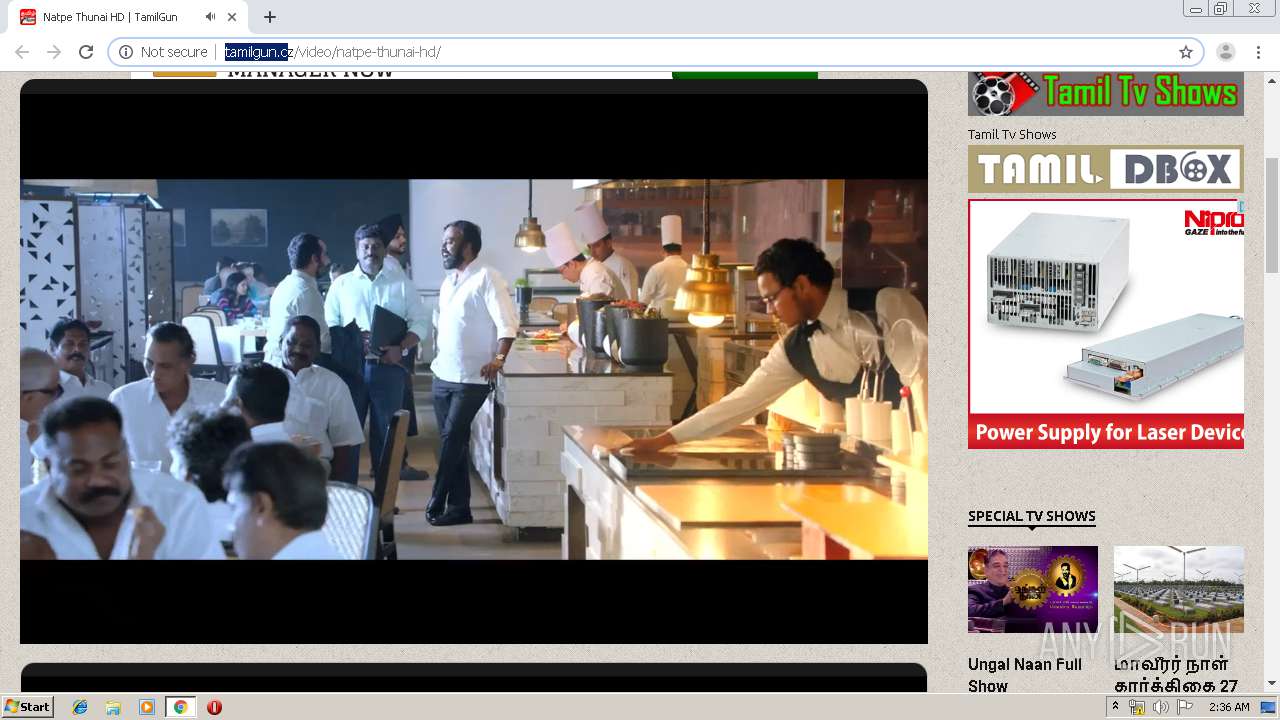1280x720 pixels.
Task: Go back to previous page in Chrome
Action: click(x=22, y=52)
